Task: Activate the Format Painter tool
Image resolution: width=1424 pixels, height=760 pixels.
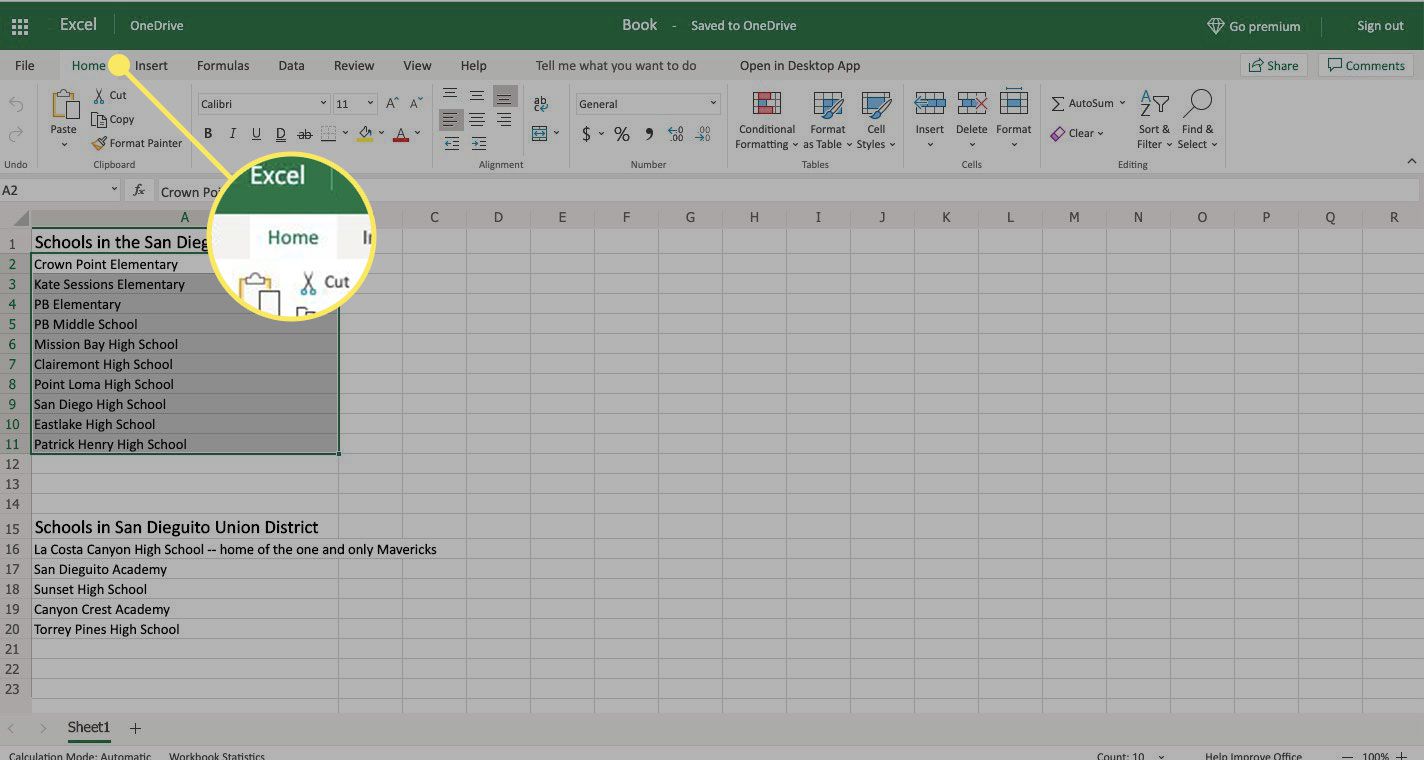Action: click(x=137, y=143)
